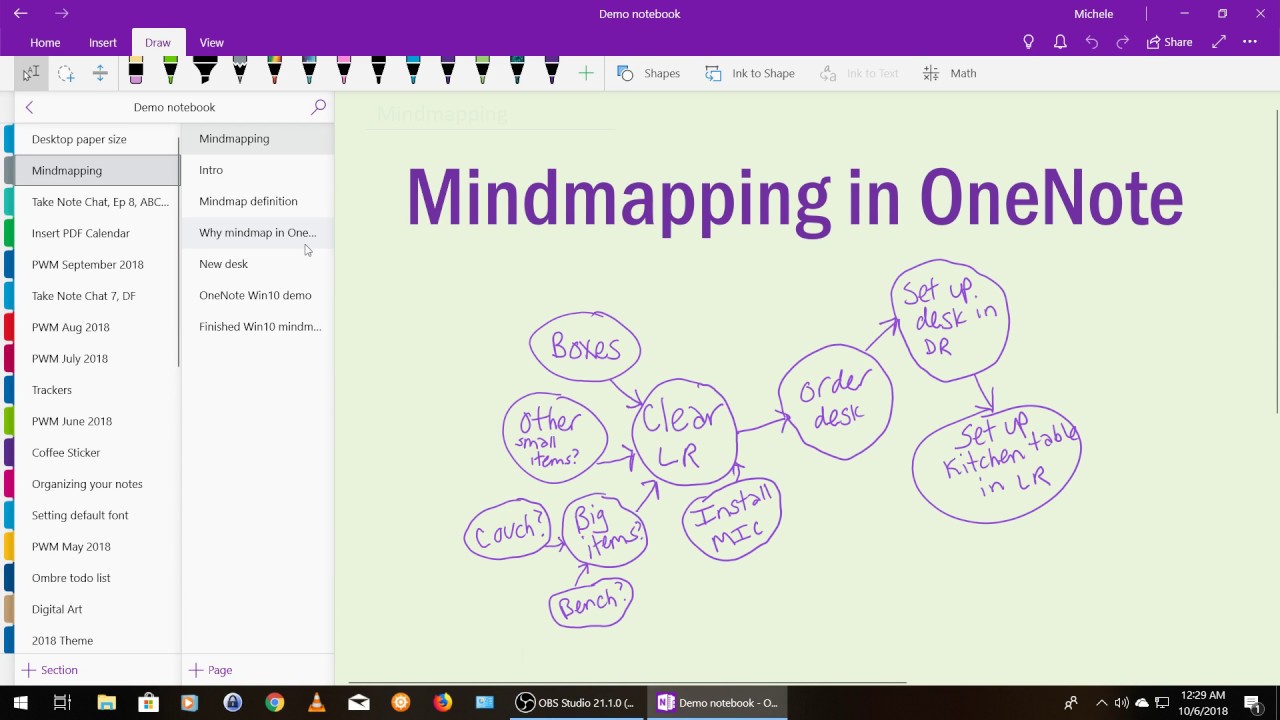Add a new pen with plus

[x=586, y=73]
